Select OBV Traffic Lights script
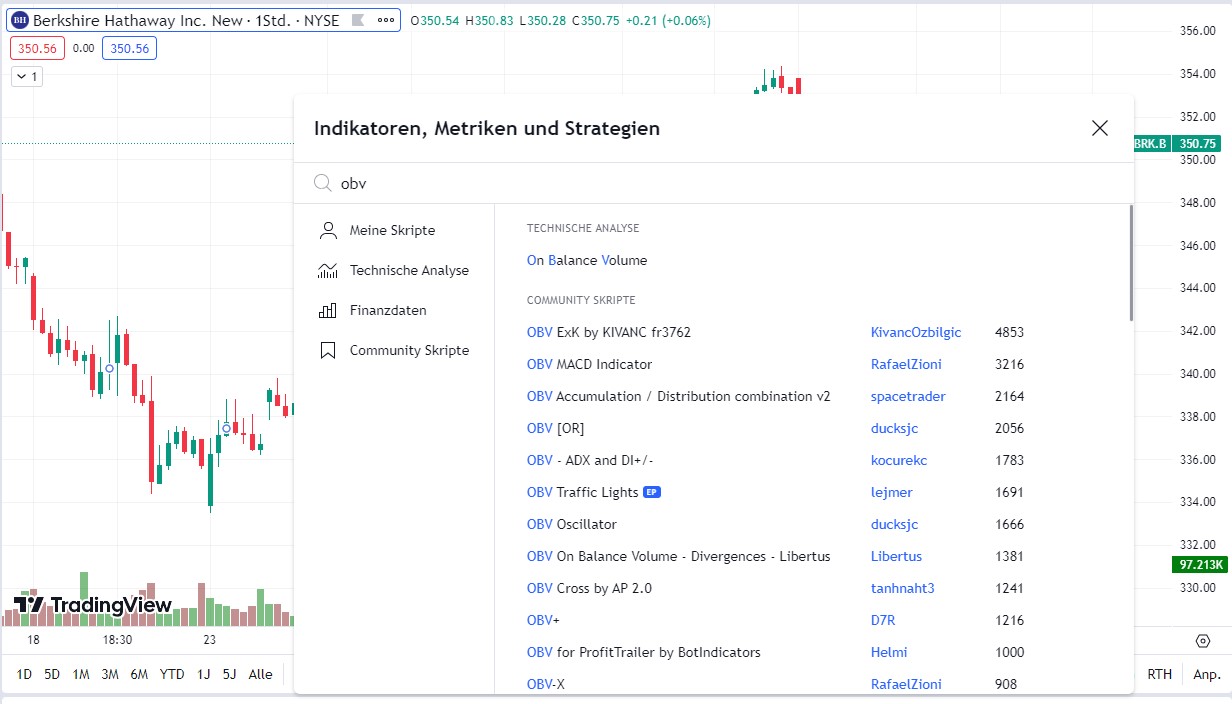 pos(582,492)
